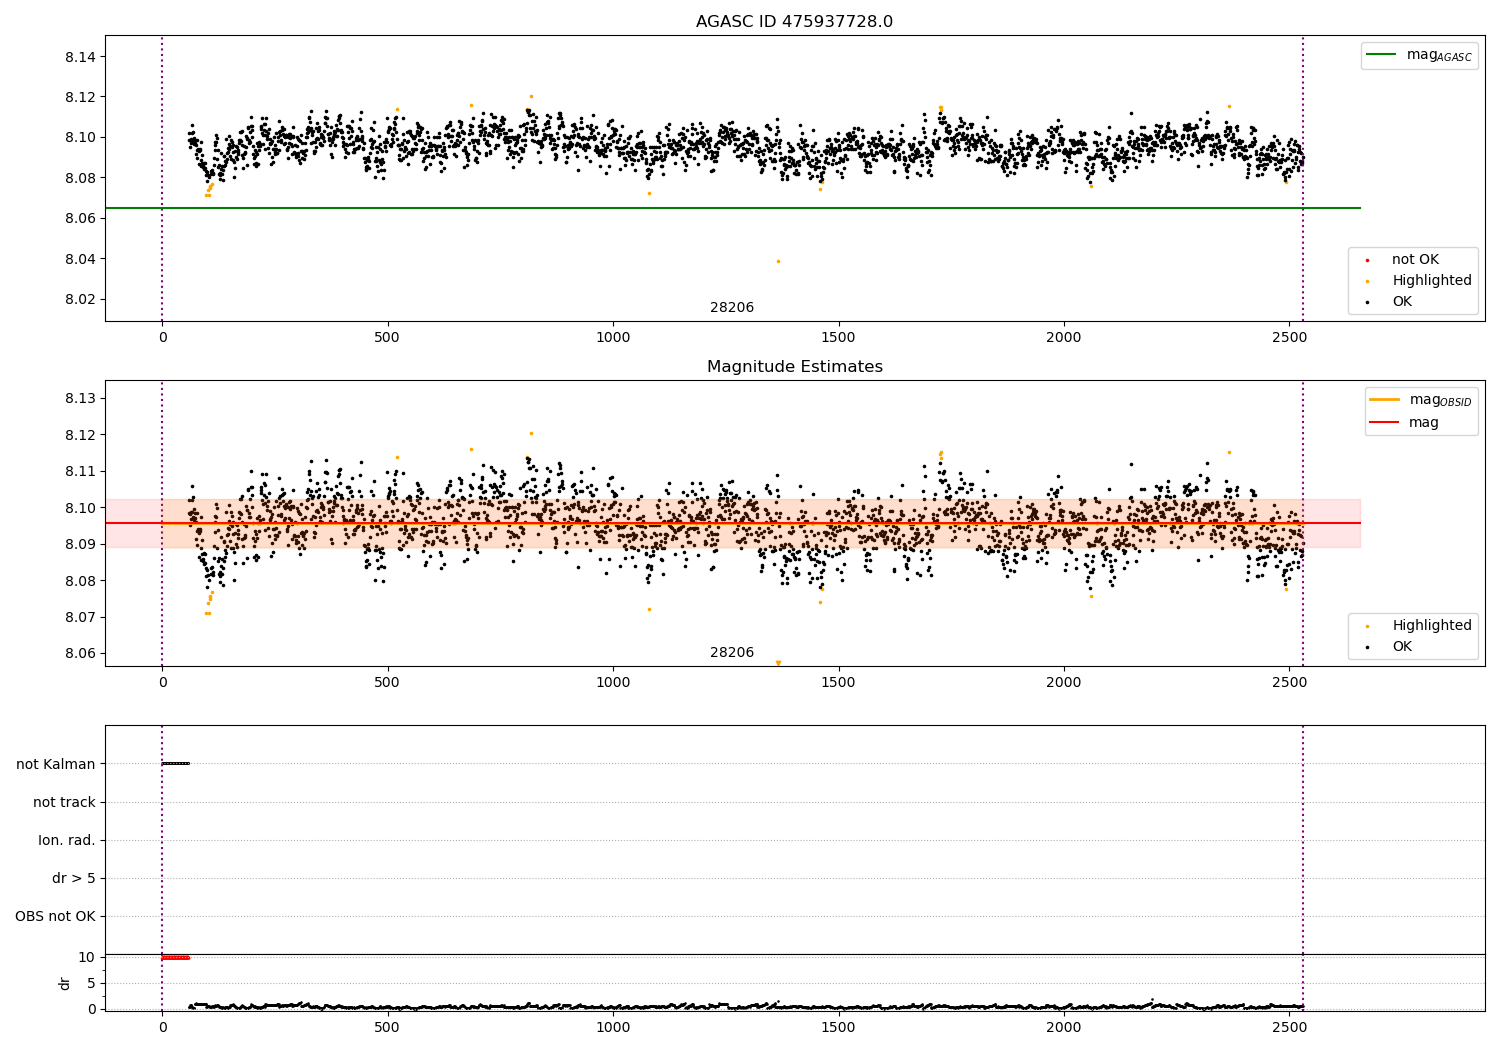The image size is (1500, 1050).
Task: Click the 'Ion. rad.' axis label
Action: point(67,840)
